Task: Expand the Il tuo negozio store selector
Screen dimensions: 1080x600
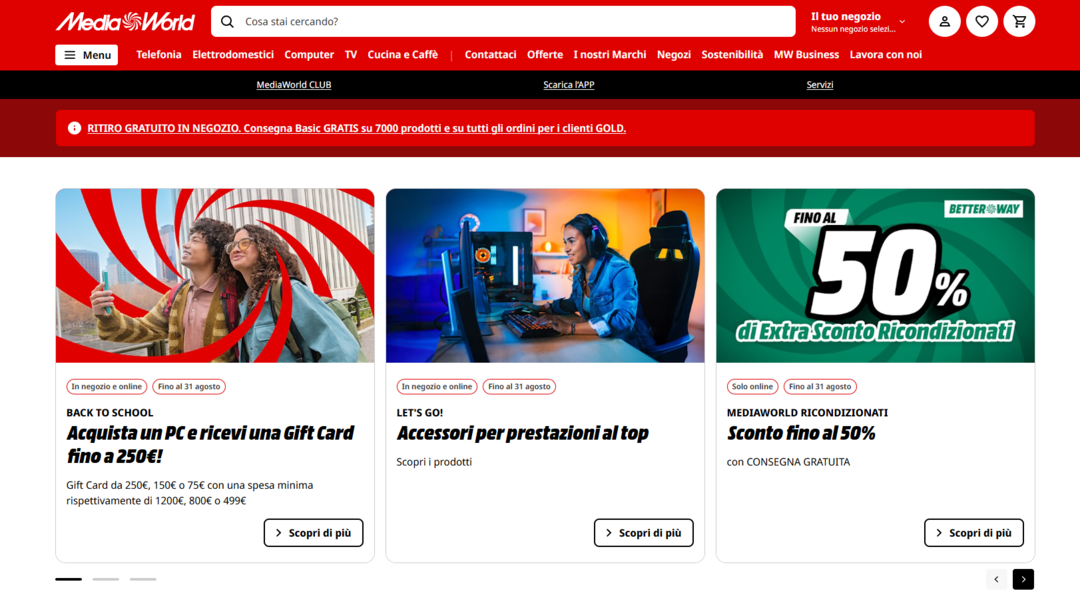Action: 858,21
